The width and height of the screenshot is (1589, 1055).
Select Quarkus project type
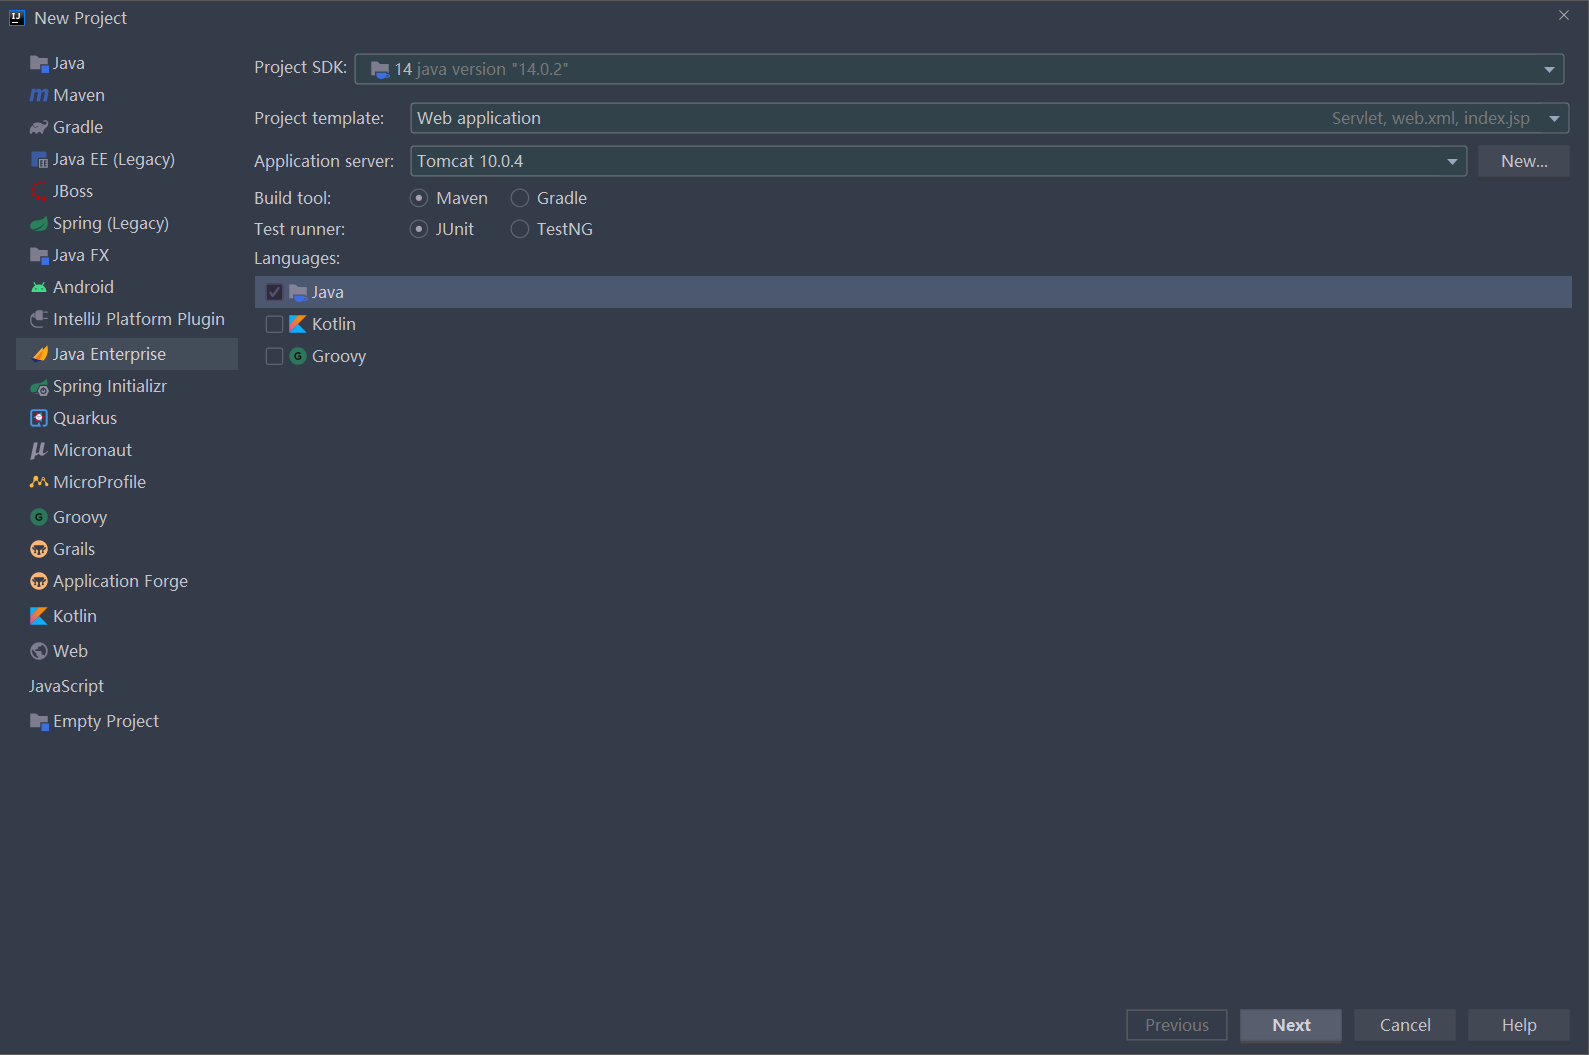pyautogui.click(x=127, y=418)
